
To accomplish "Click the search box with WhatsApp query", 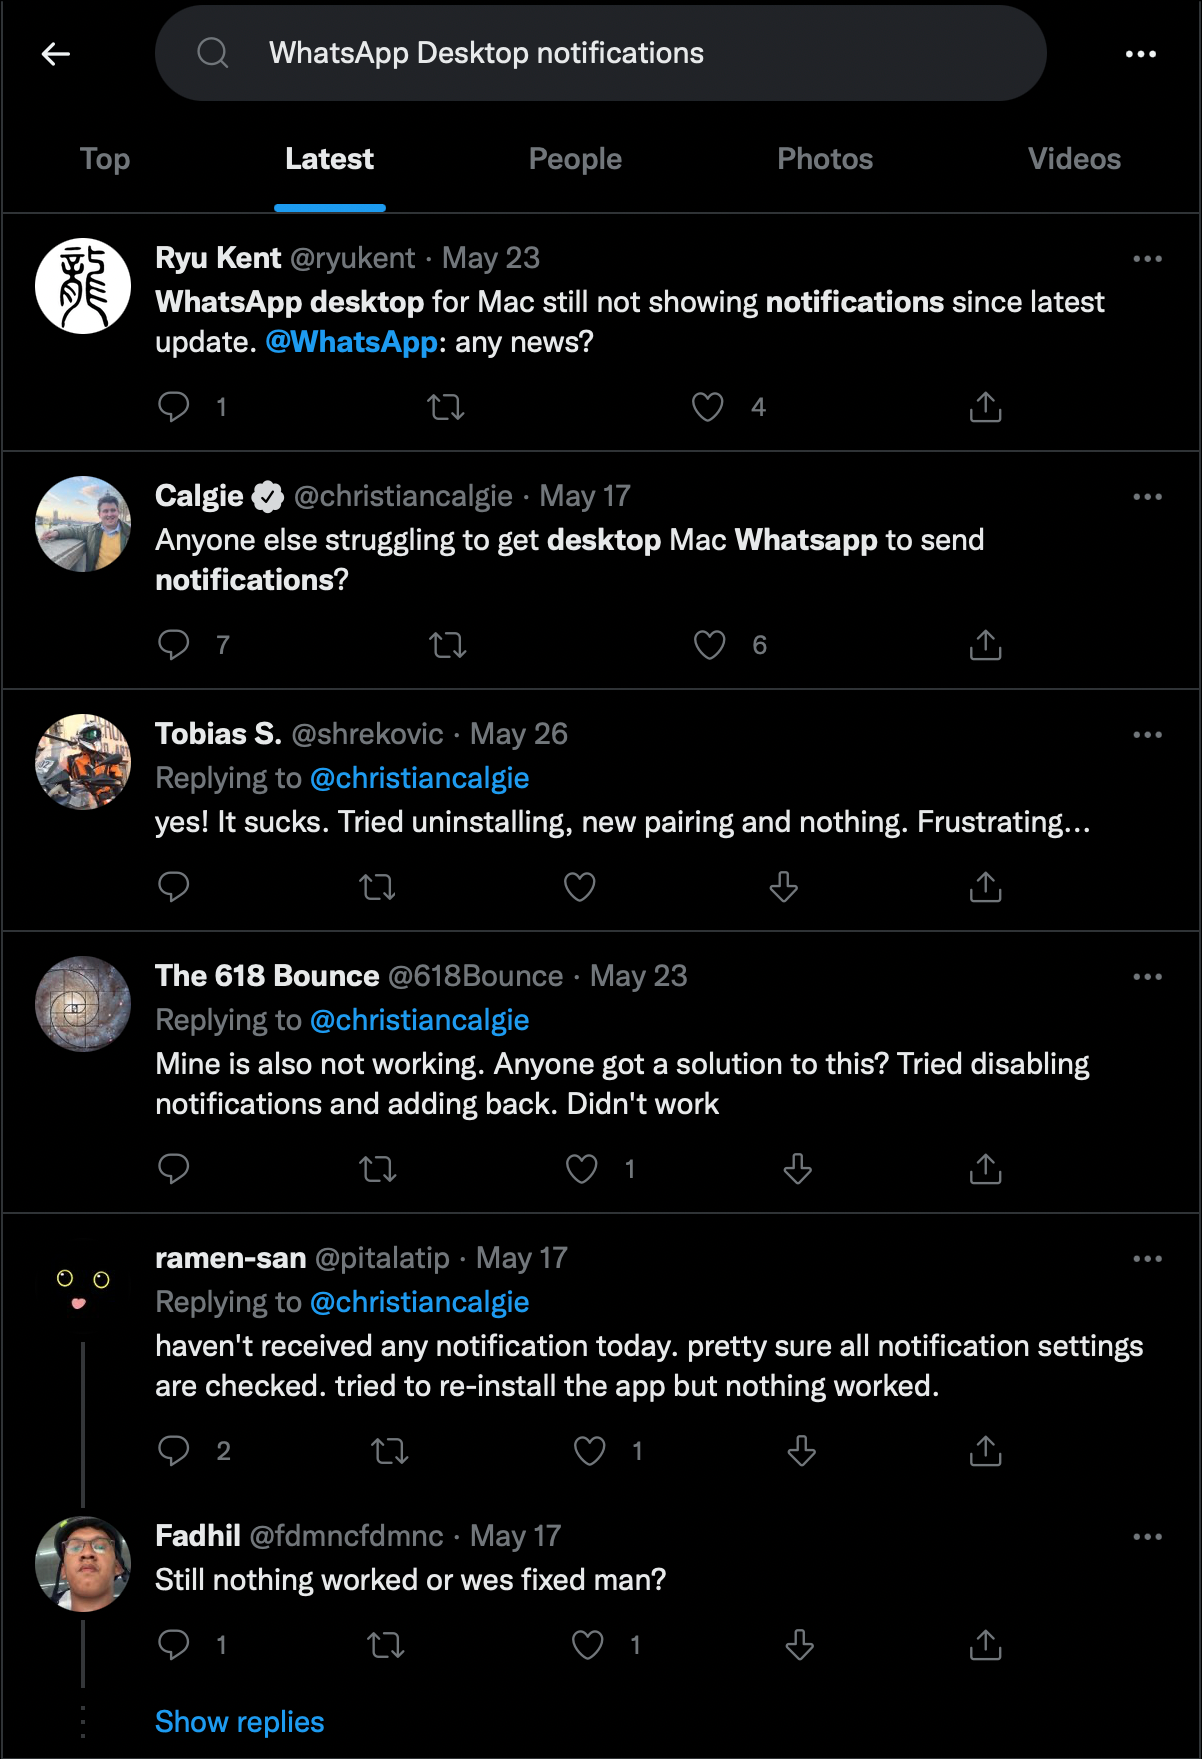I will (600, 53).
